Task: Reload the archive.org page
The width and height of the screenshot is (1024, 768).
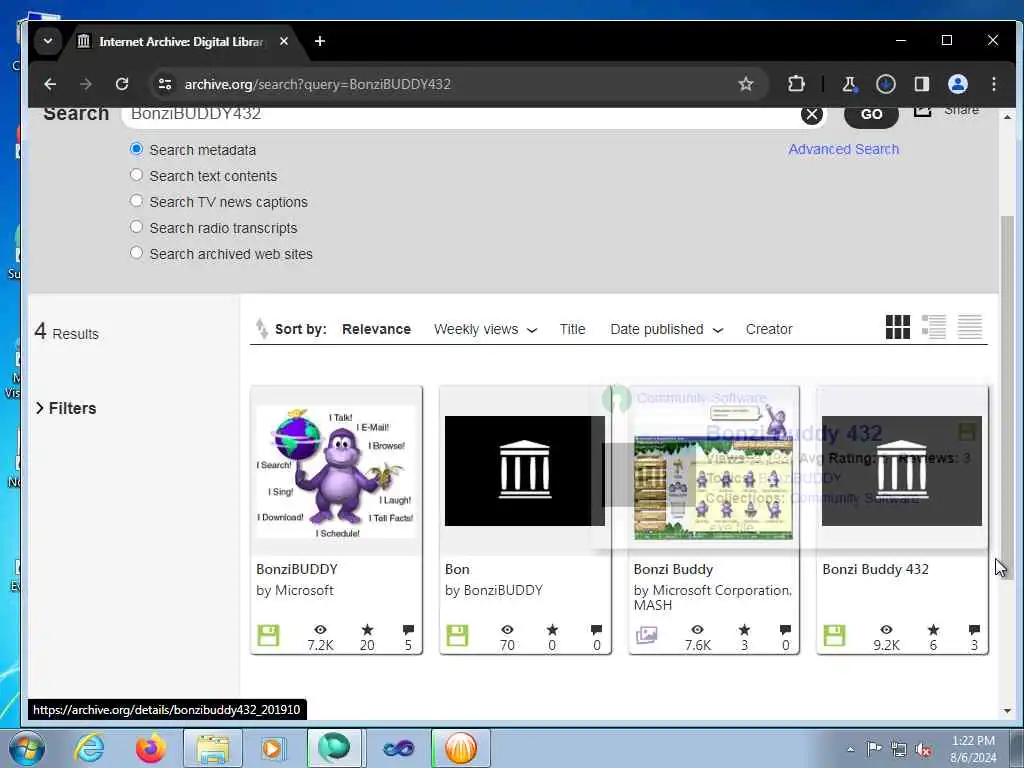Action: [121, 84]
